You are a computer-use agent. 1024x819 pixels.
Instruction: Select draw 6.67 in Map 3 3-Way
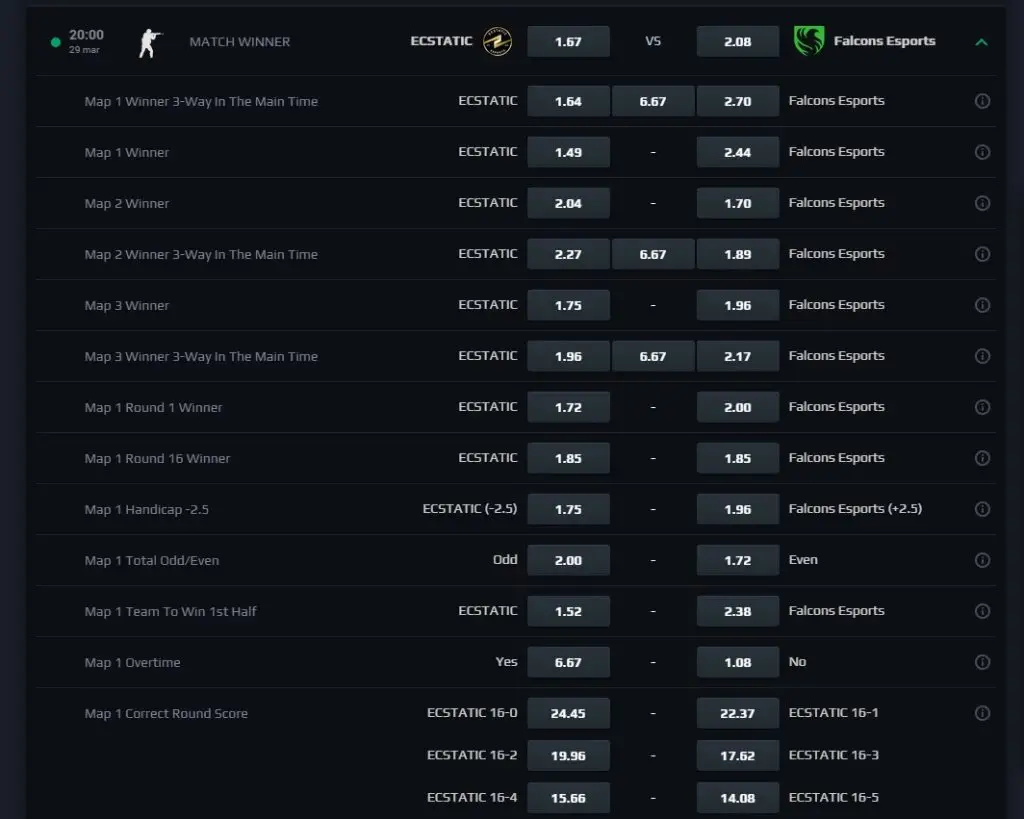point(653,356)
